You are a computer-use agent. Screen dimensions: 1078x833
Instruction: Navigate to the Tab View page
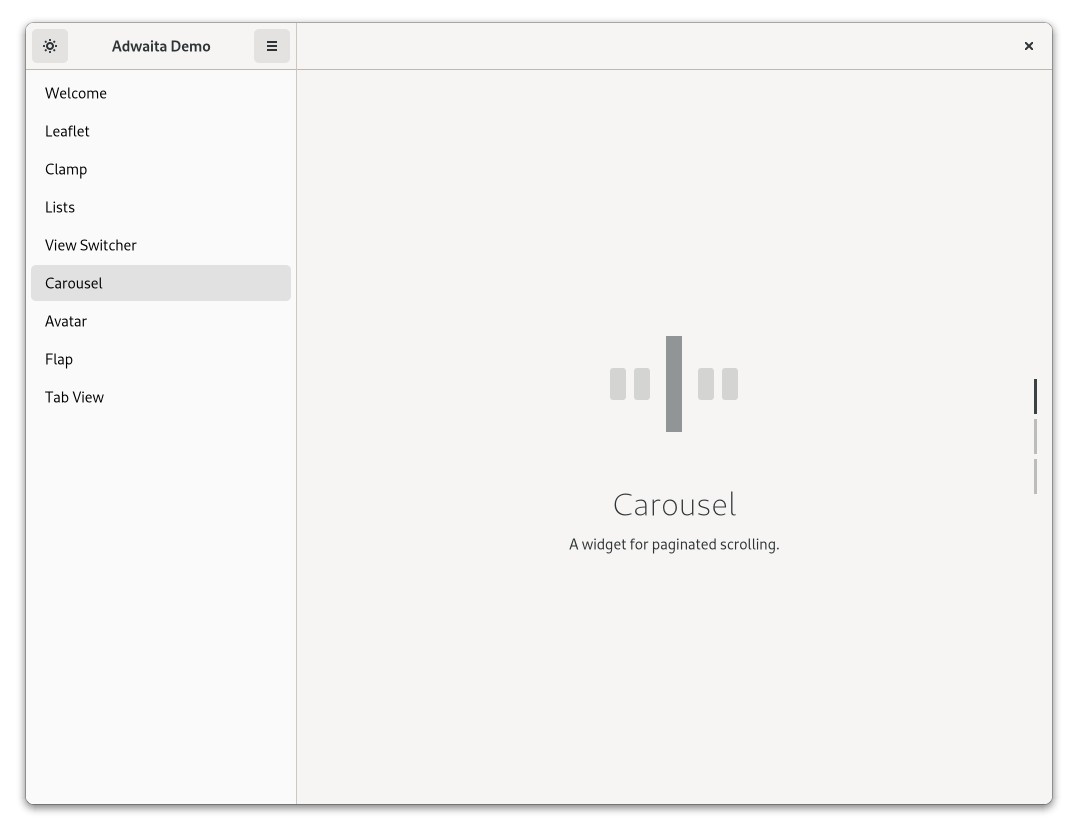click(74, 397)
